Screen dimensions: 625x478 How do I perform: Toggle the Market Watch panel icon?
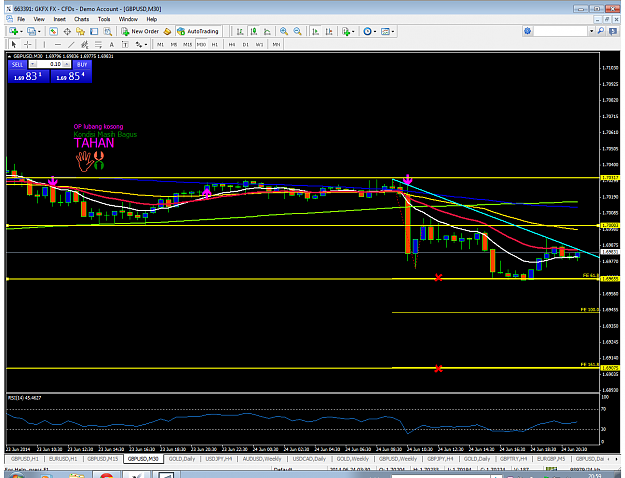point(53,31)
